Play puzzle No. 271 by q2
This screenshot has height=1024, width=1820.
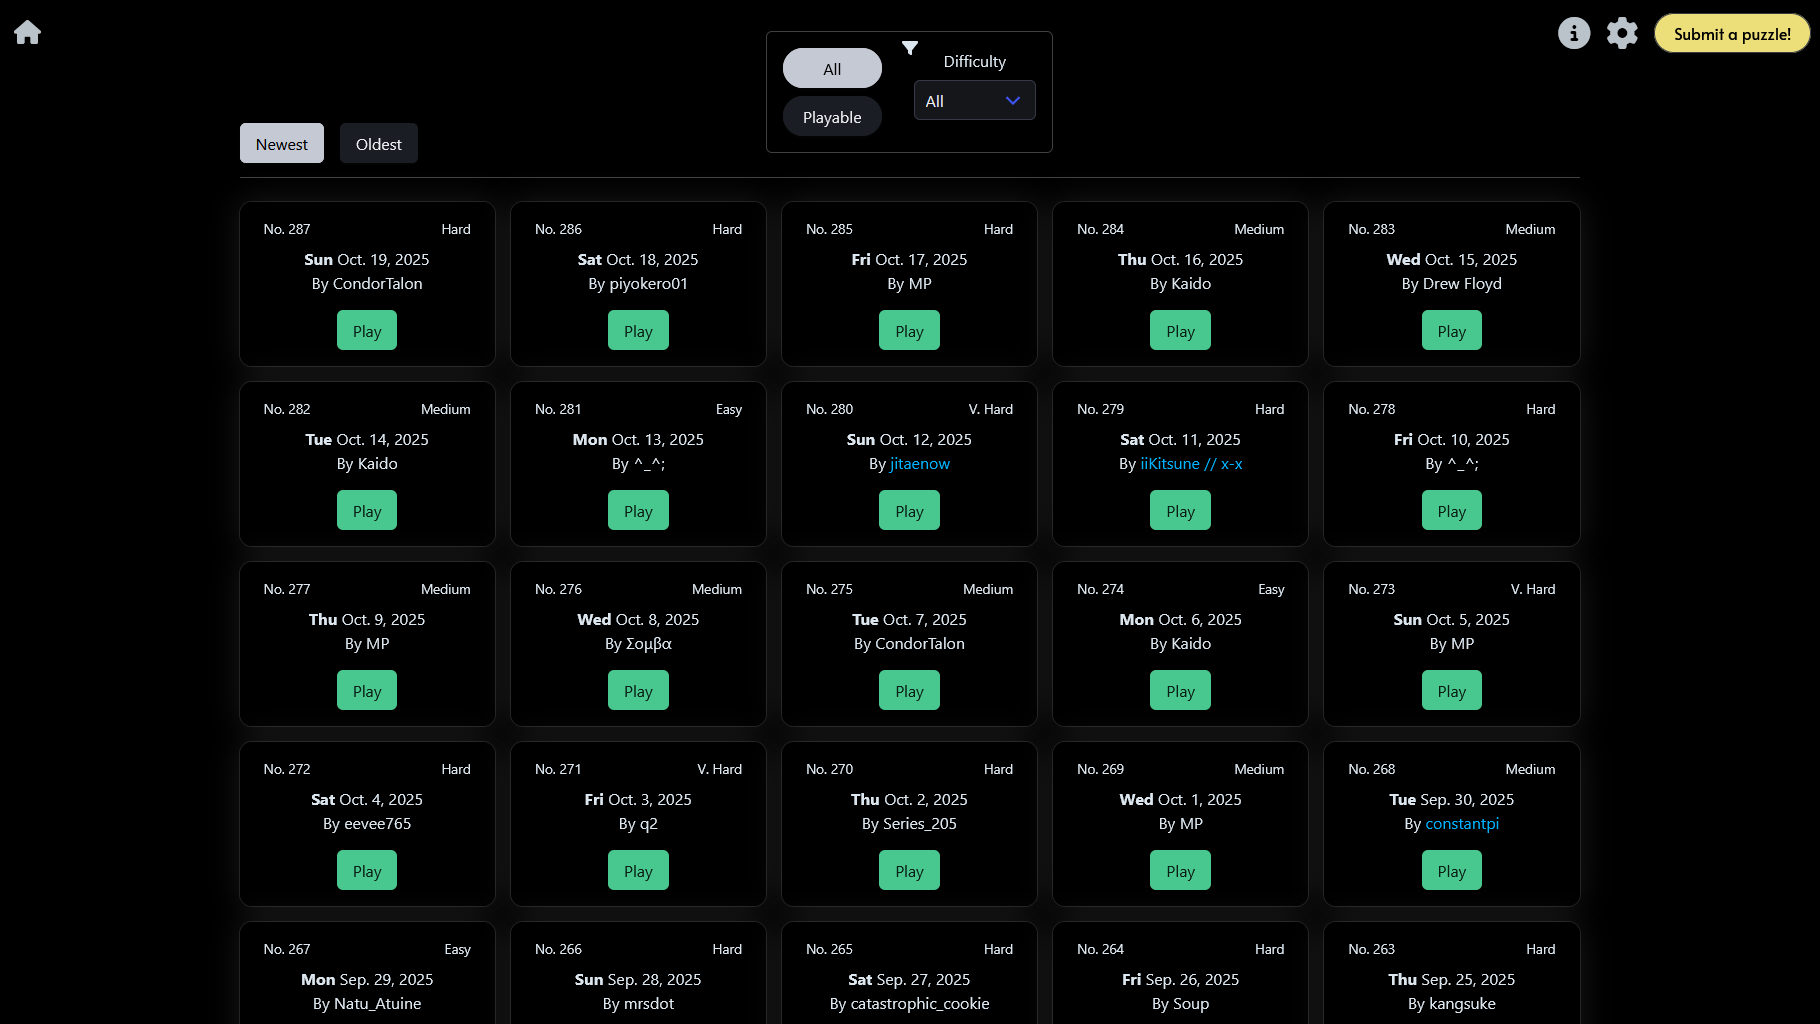638,871
